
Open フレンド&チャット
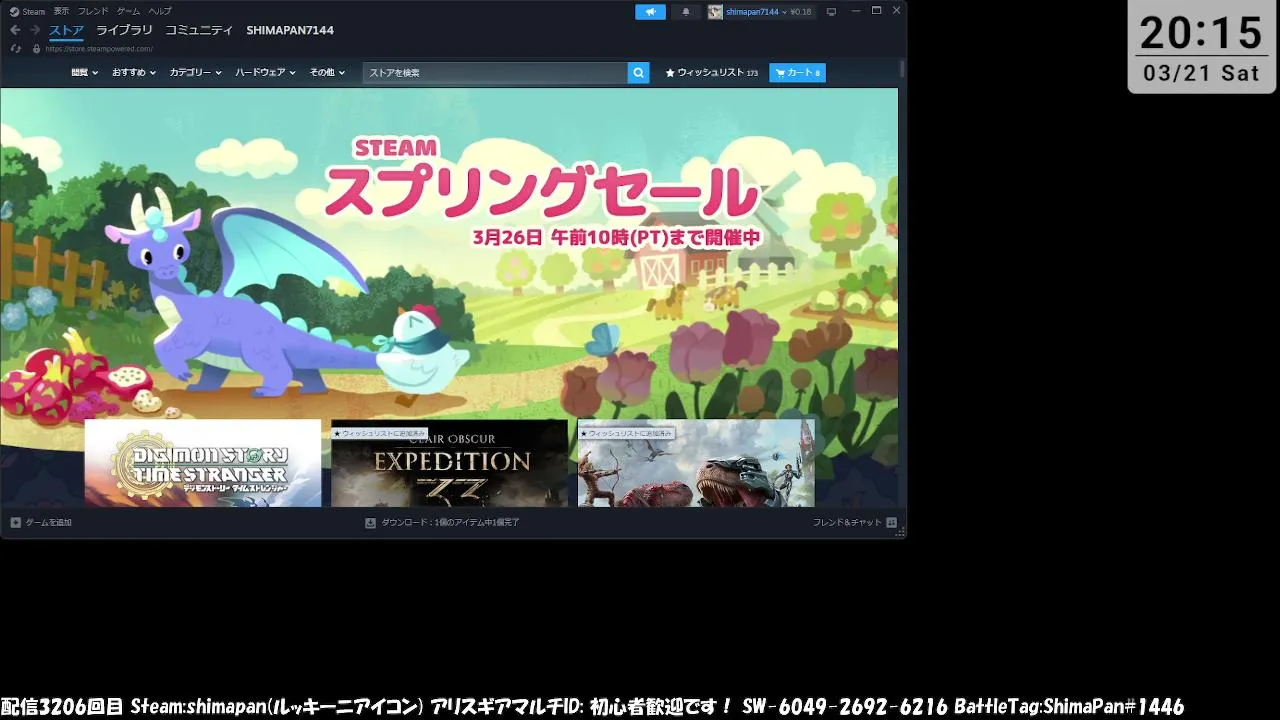coord(847,523)
